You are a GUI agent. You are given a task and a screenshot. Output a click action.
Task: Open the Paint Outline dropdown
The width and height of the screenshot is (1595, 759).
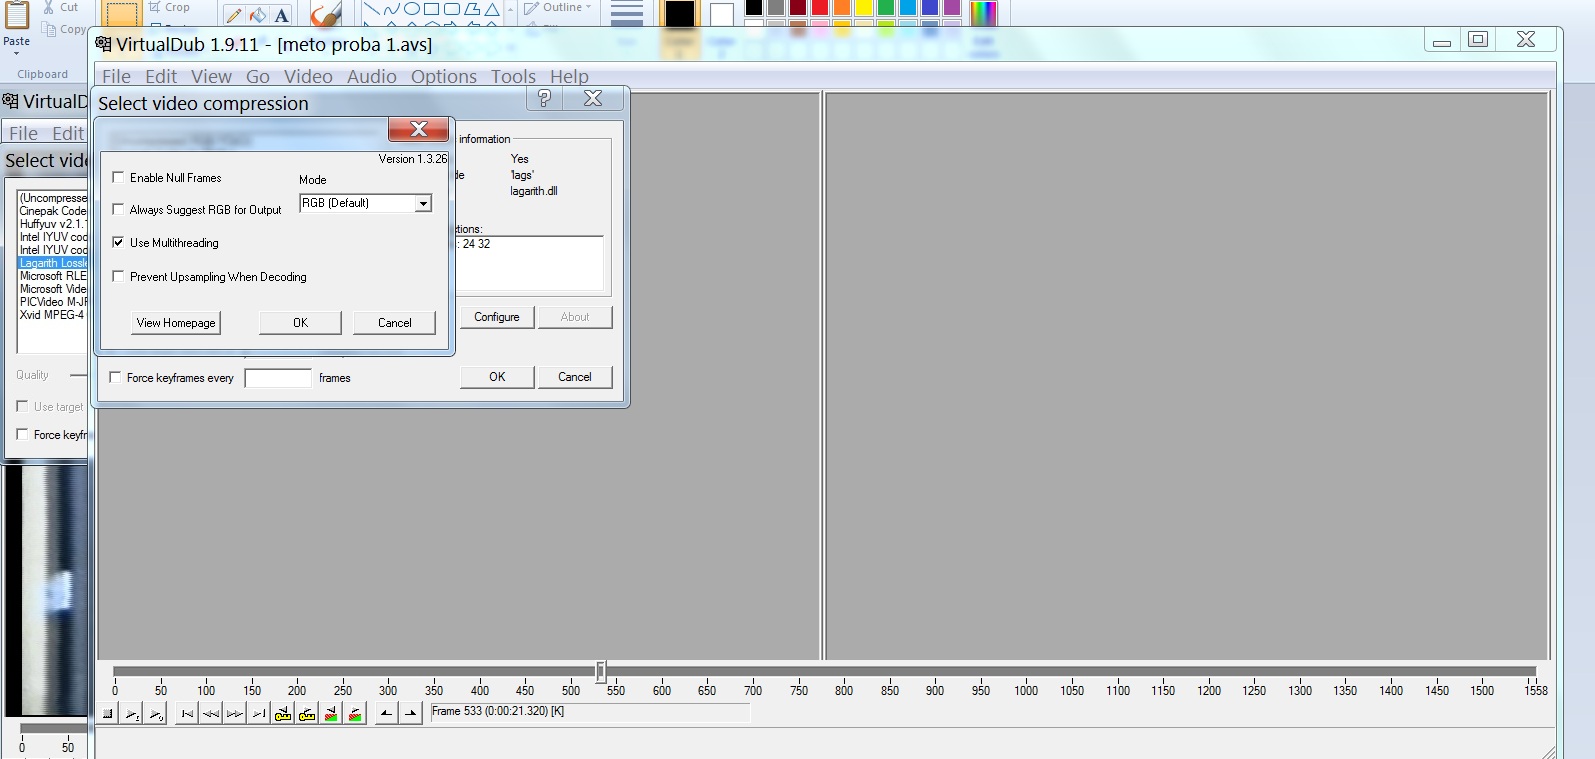[558, 8]
